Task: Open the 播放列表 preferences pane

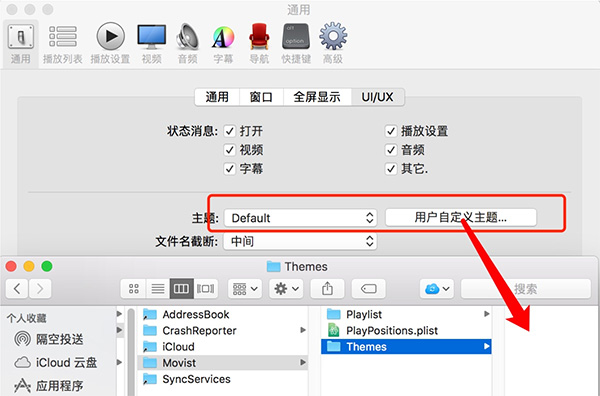Action: pyautogui.click(x=63, y=43)
